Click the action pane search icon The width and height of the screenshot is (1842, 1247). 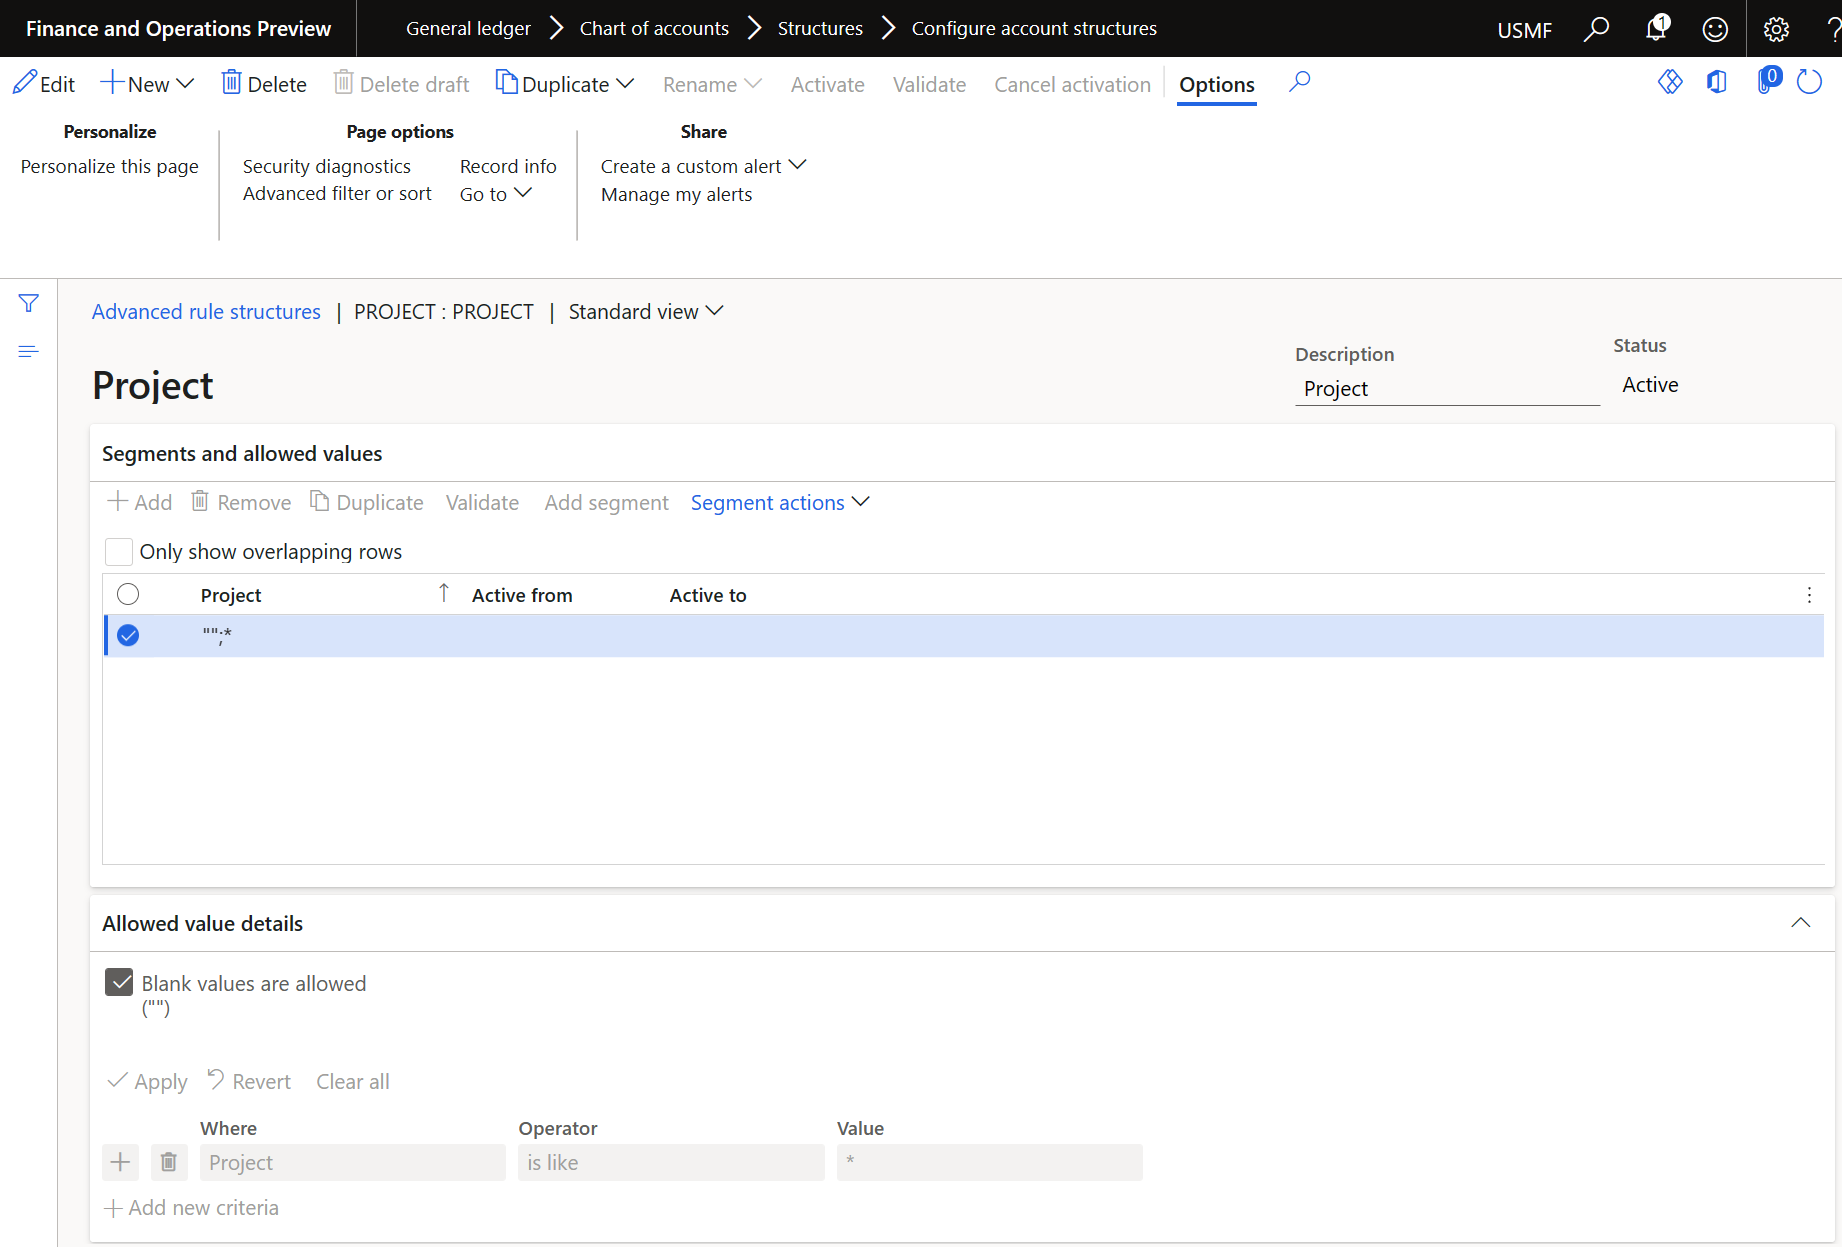point(1299,83)
